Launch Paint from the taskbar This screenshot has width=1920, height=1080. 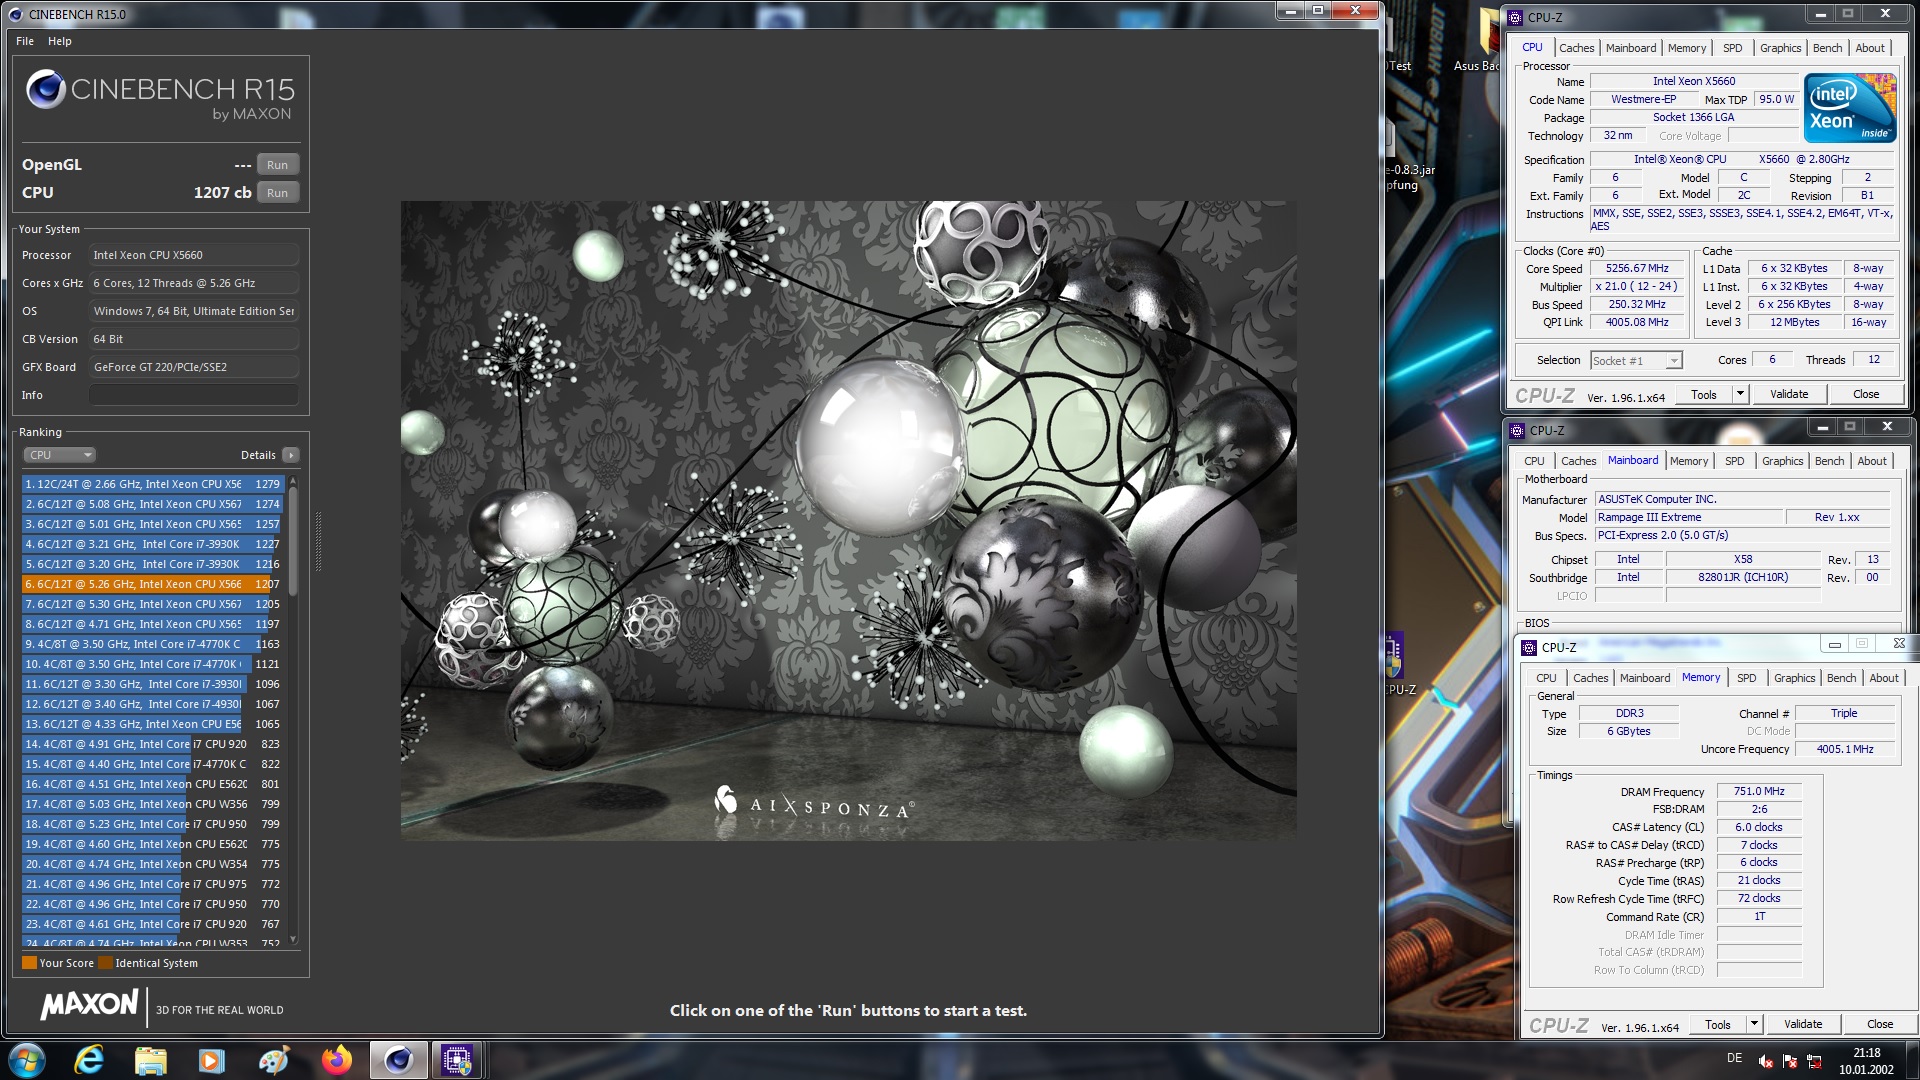274,1059
